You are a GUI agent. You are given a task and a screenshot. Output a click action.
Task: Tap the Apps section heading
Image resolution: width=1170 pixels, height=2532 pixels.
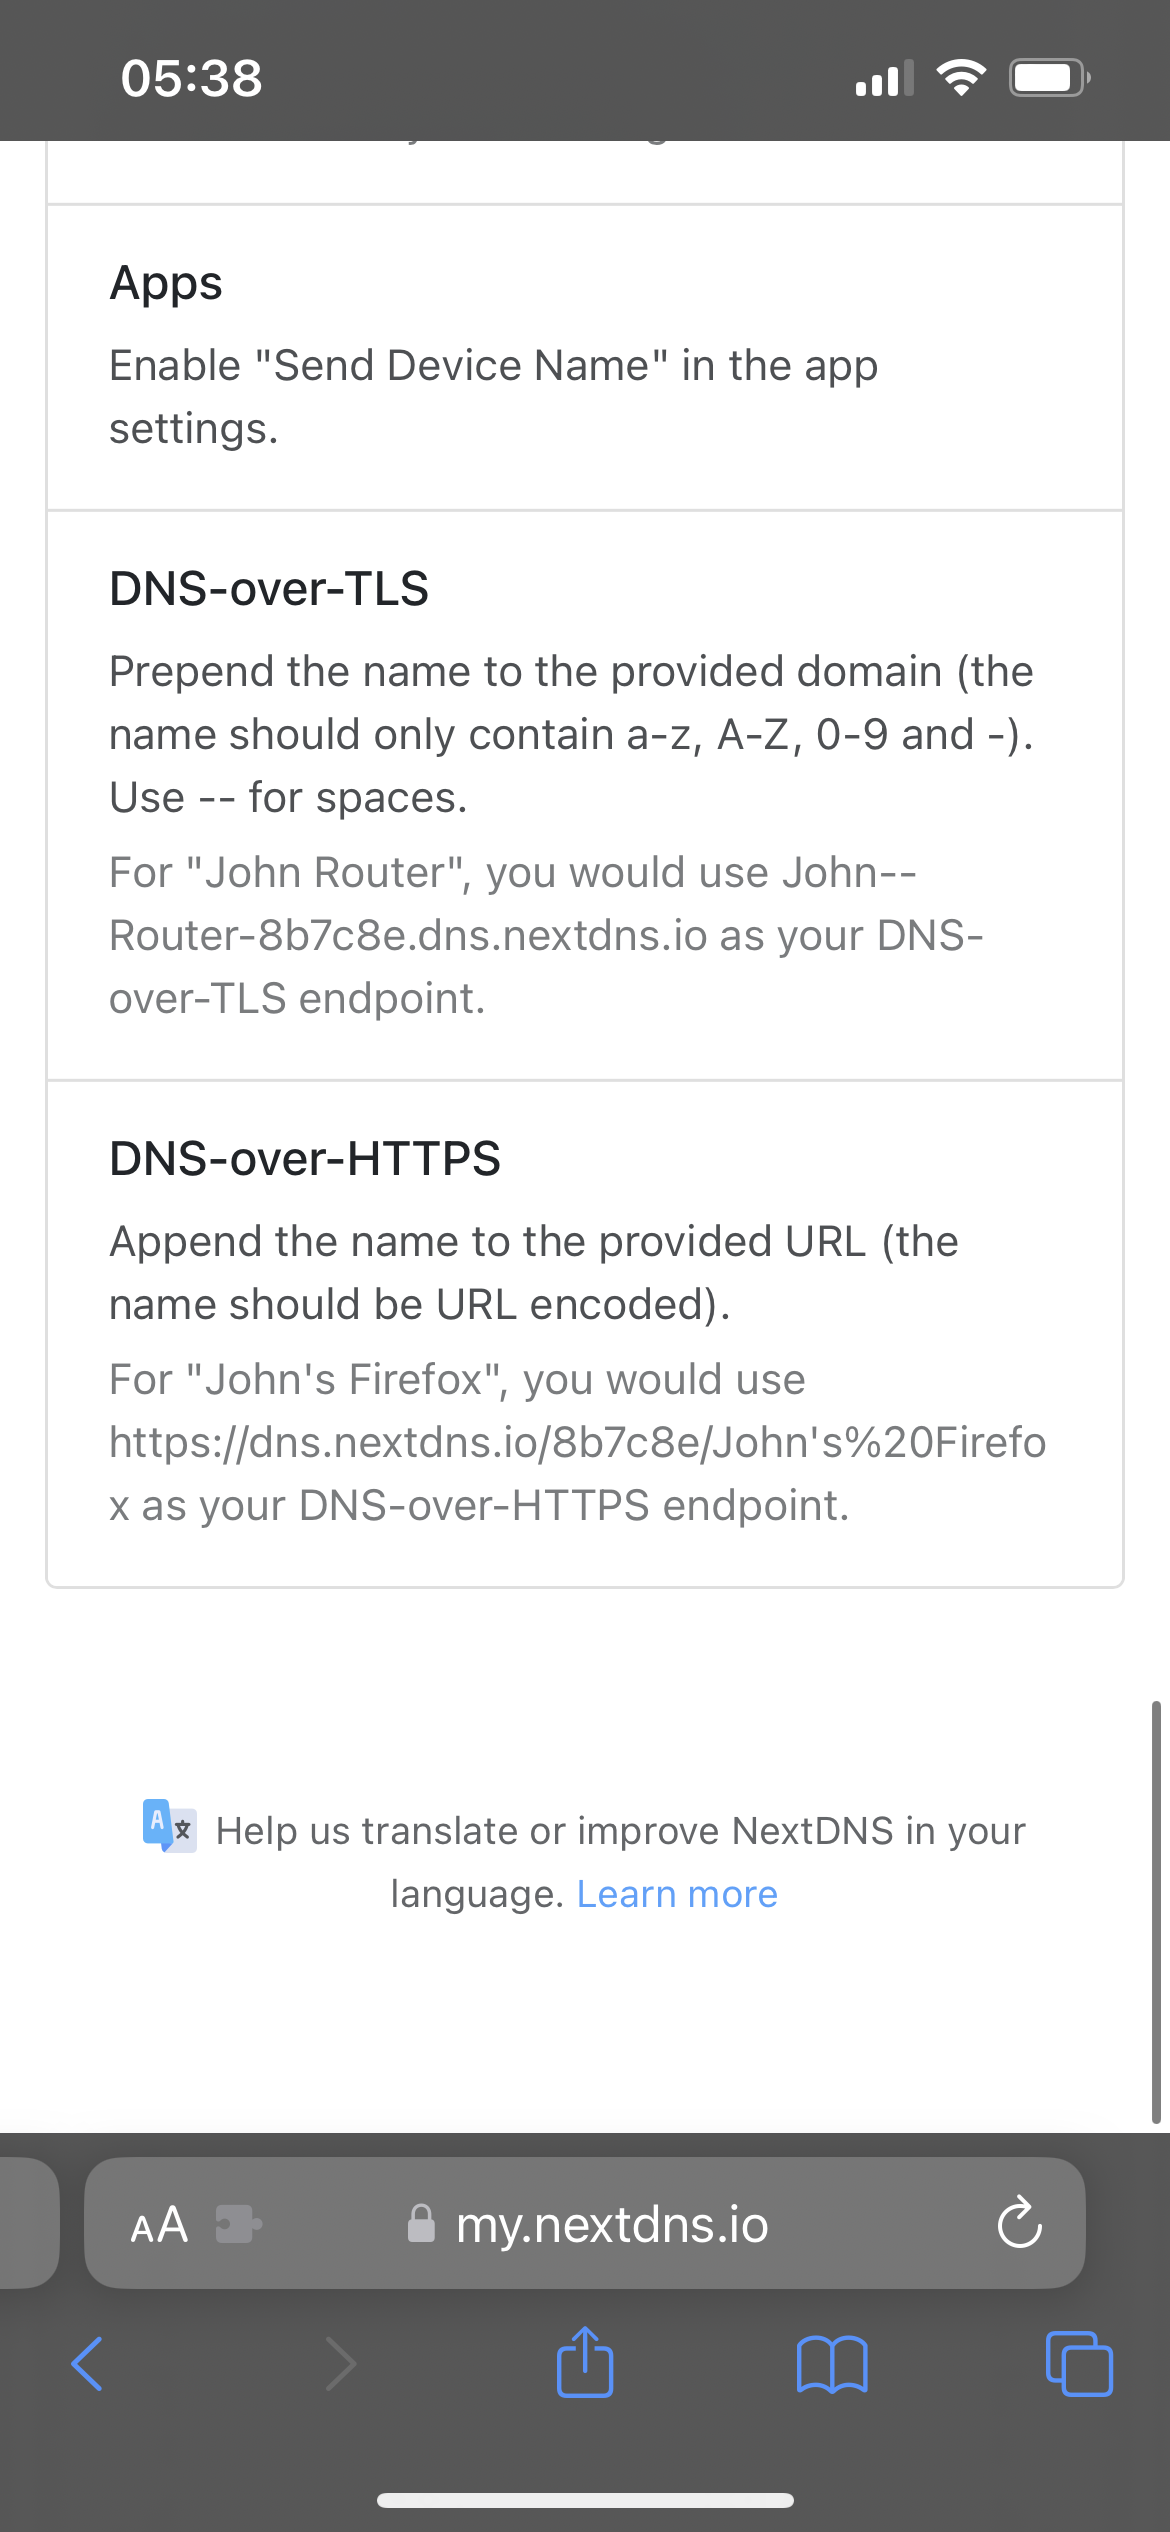click(166, 283)
